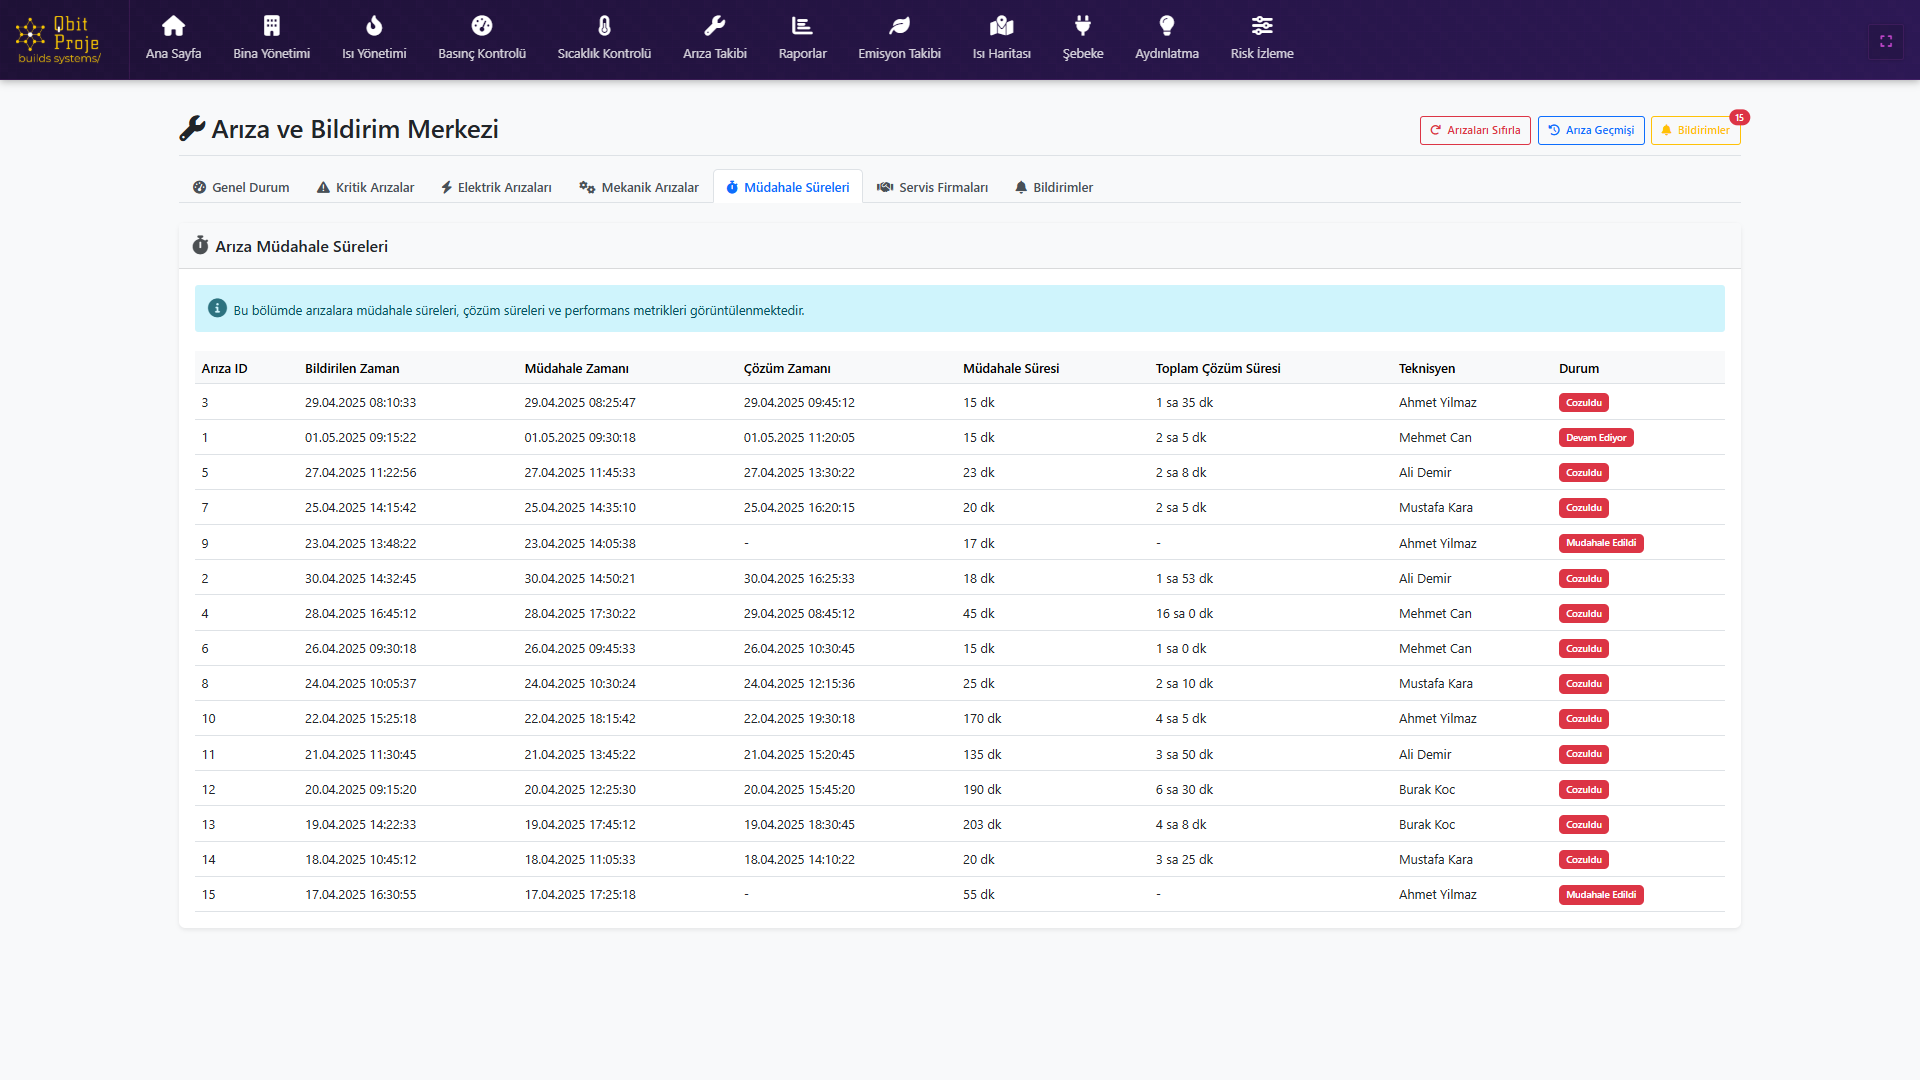Toggle fullscreen mode icon
Screen dimensions: 1920x1080
pyautogui.click(x=1886, y=41)
